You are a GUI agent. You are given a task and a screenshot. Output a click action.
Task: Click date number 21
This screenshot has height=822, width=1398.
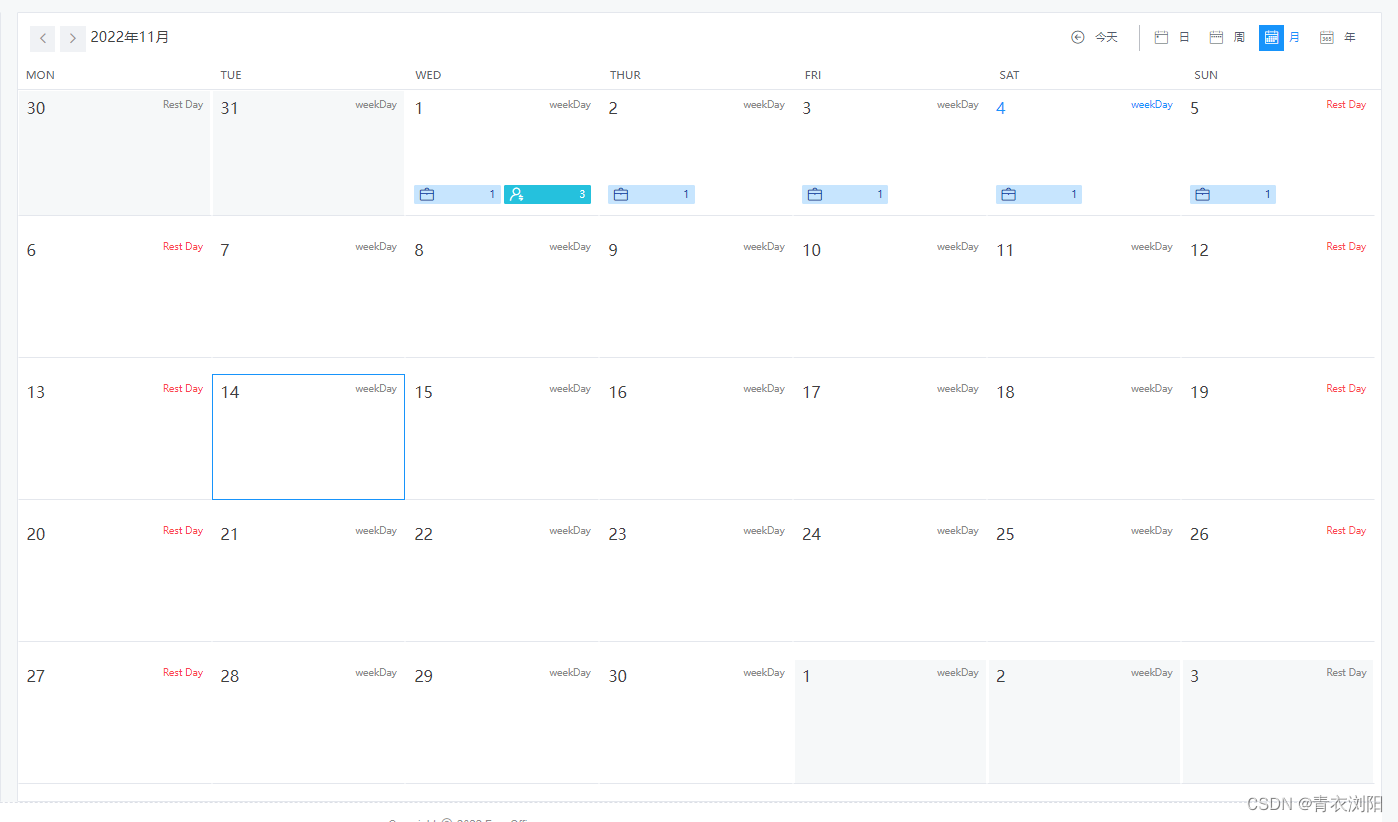(x=230, y=534)
